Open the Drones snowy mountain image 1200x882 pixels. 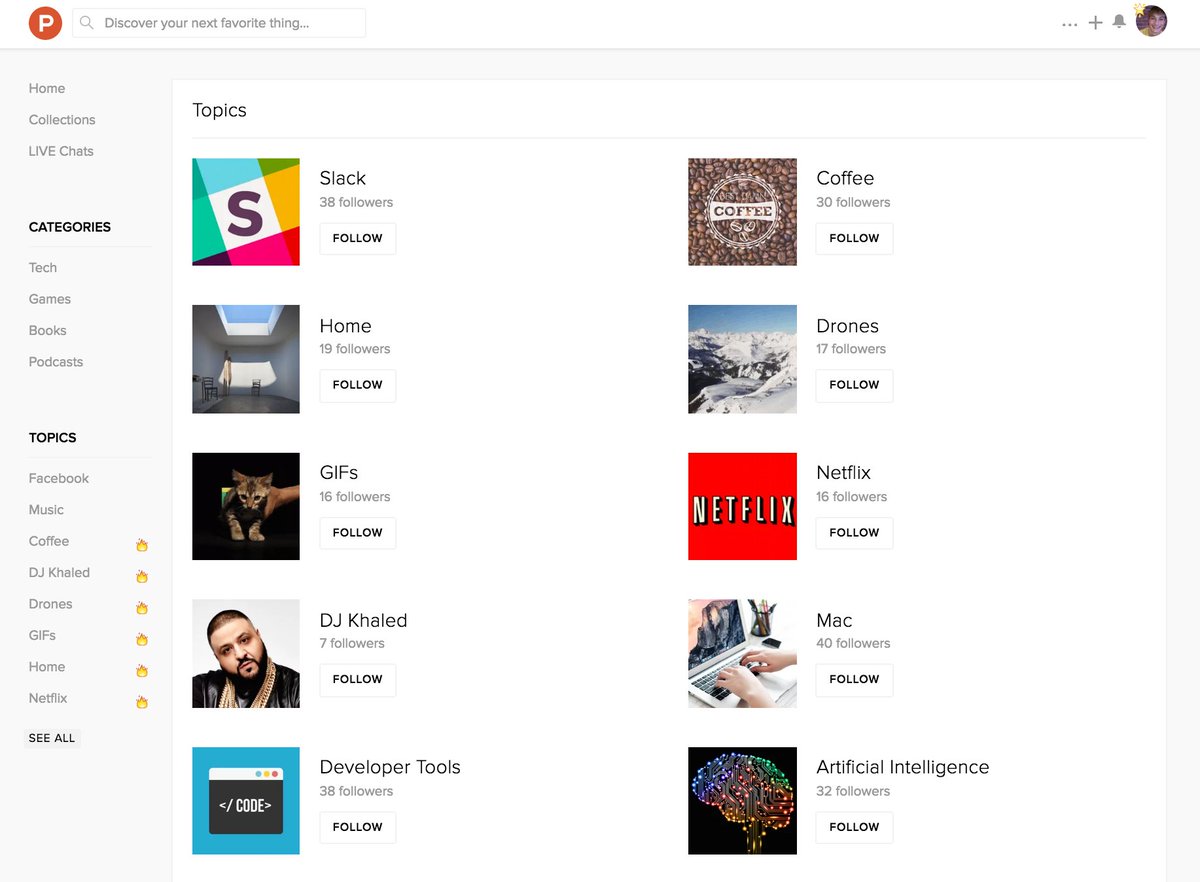click(x=742, y=359)
